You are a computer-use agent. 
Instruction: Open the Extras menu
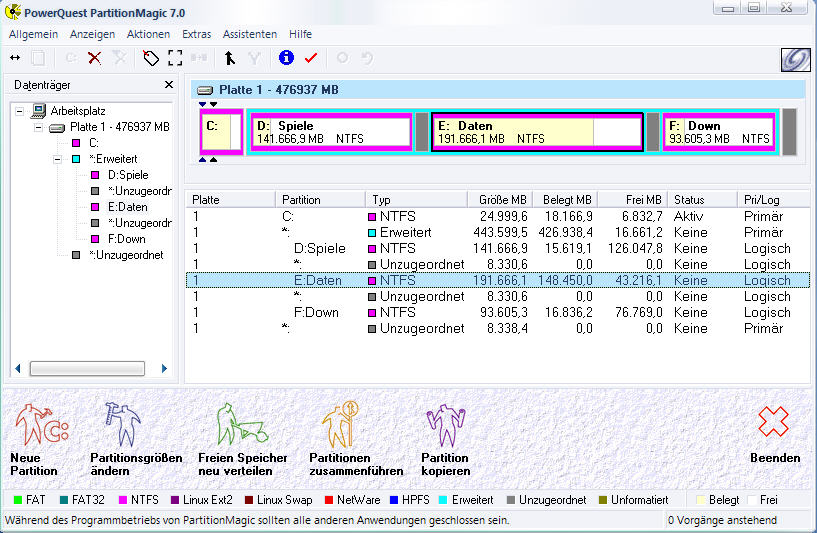[196, 34]
